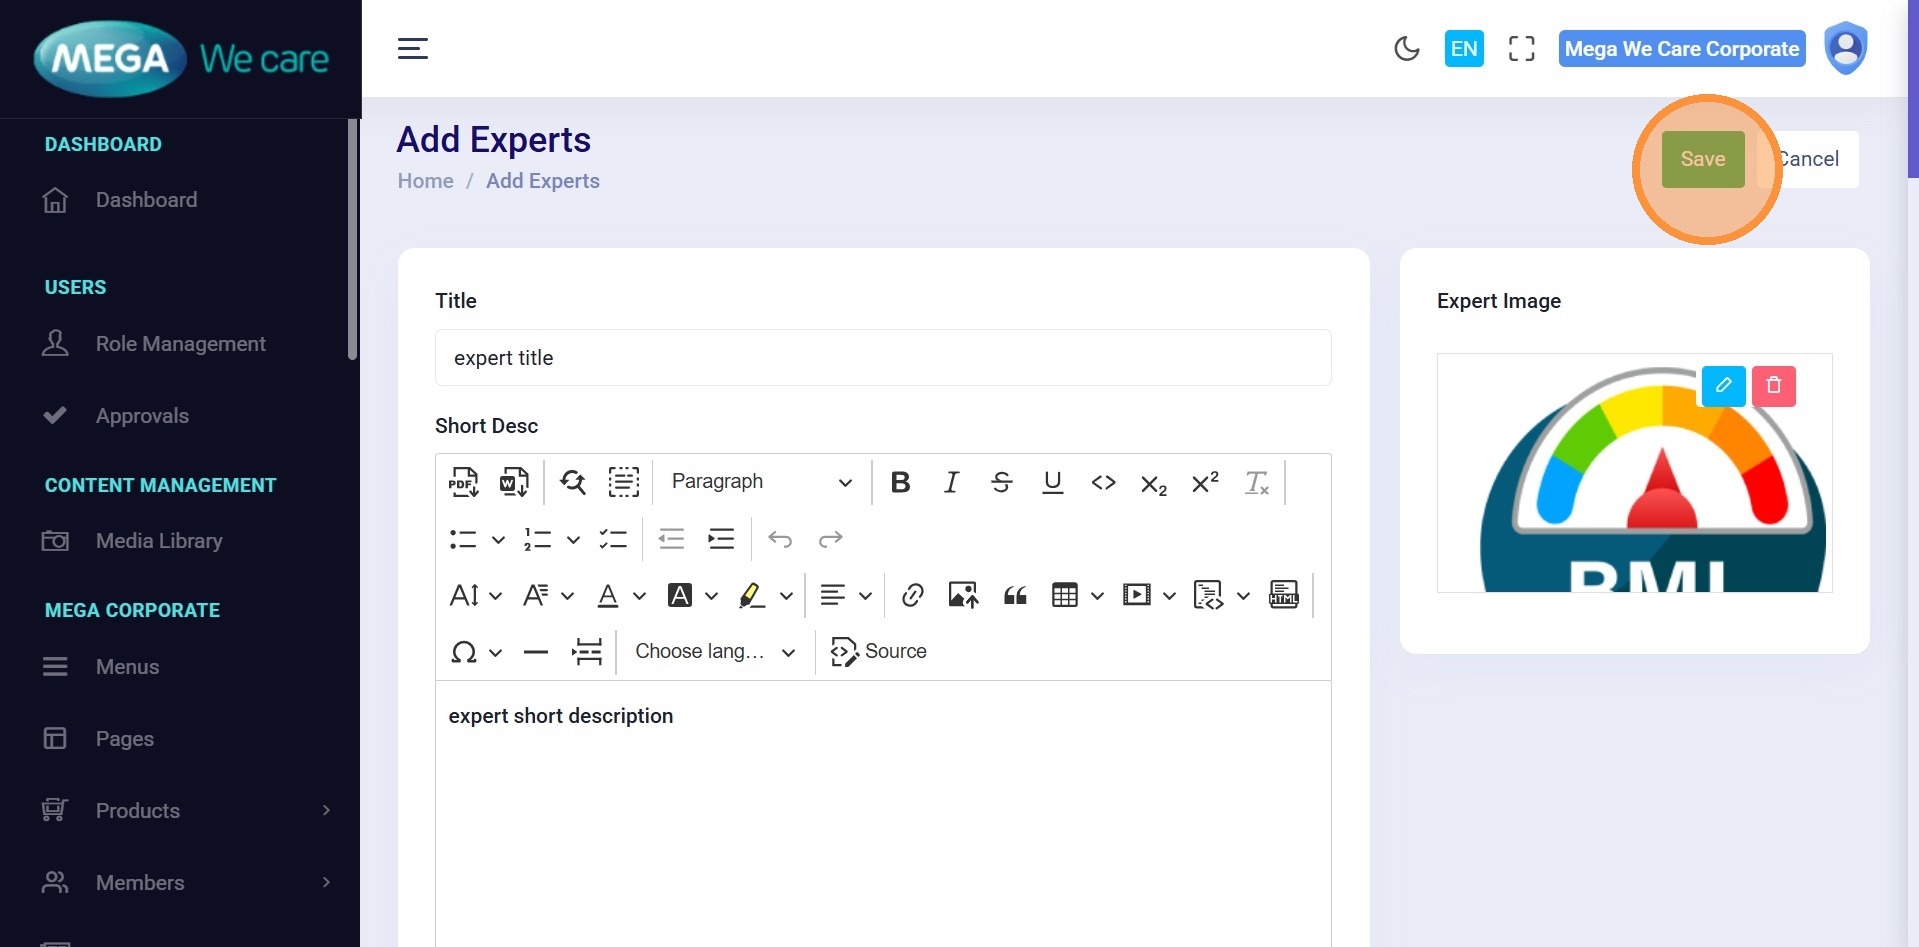Toggle bold formatting
The width and height of the screenshot is (1919, 947).
tap(900, 482)
